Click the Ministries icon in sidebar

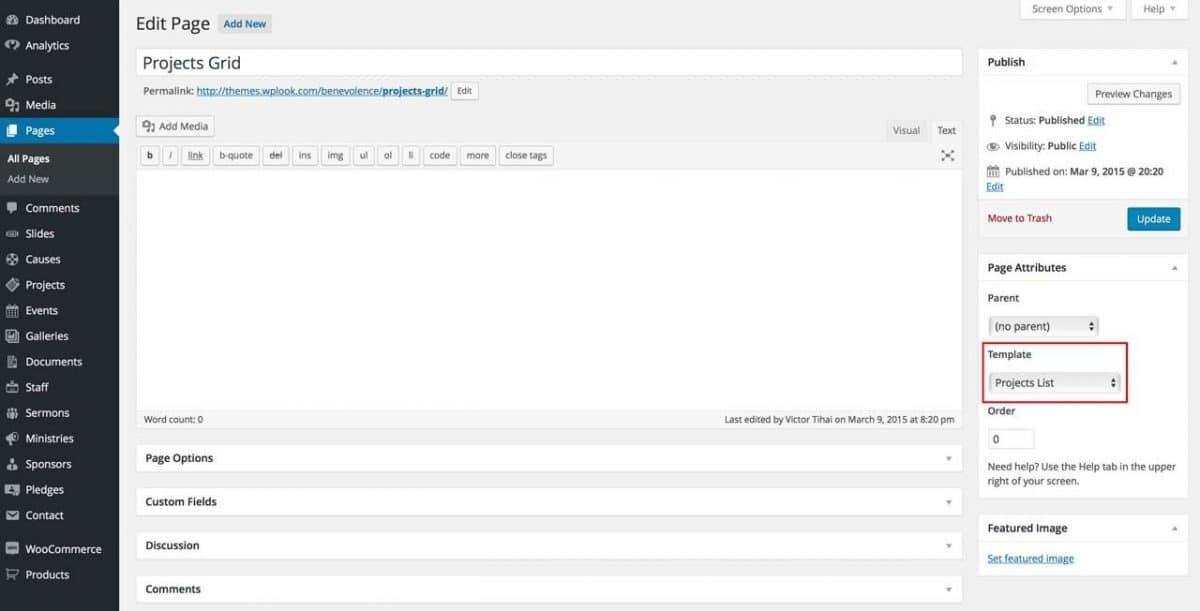point(12,439)
